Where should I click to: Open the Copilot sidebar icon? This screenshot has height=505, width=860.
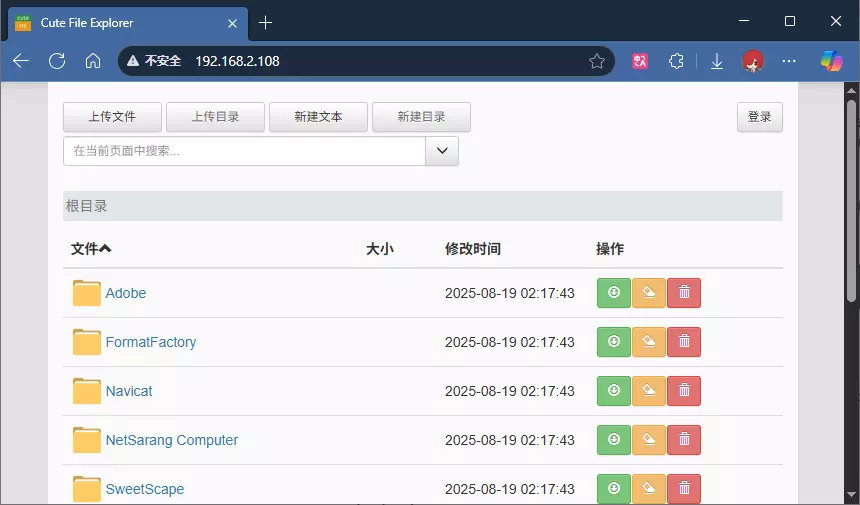pyautogui.click(x=831, y=61)
